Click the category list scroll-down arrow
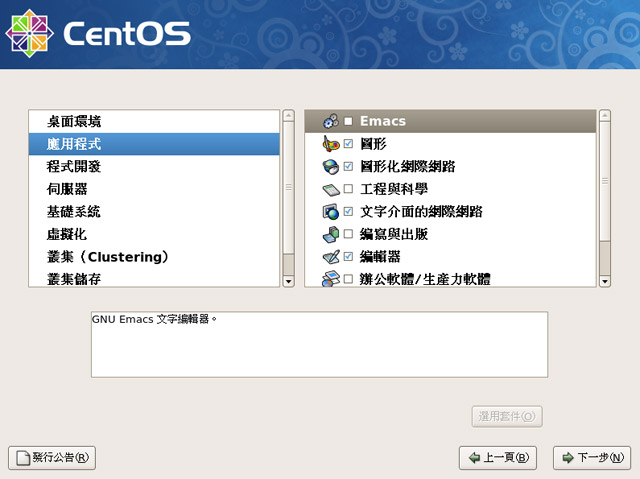 point(289,282)
